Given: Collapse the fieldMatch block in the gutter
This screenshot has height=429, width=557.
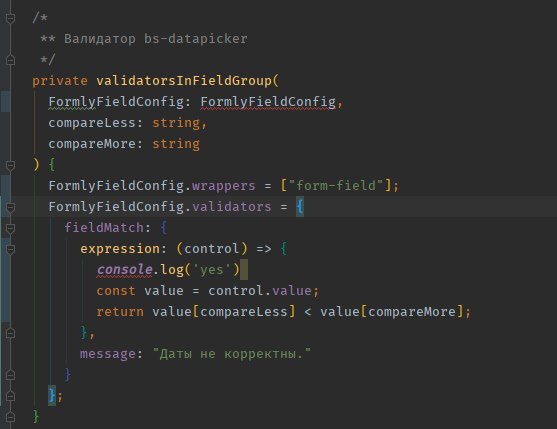Looking at the screenshot, I should pos(10,228).
